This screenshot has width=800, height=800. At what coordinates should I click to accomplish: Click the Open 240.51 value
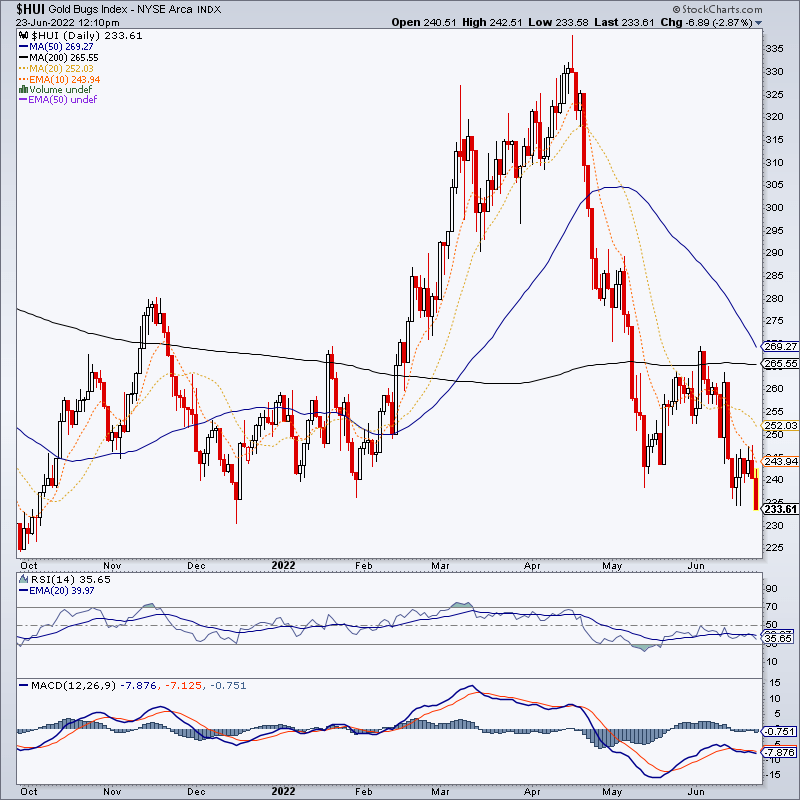[423, 22]
